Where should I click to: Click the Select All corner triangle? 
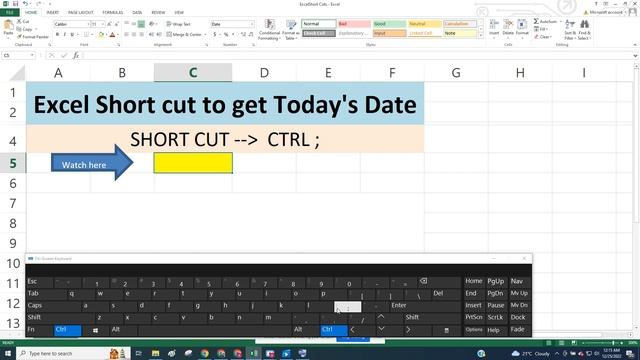tap(17, 73)
